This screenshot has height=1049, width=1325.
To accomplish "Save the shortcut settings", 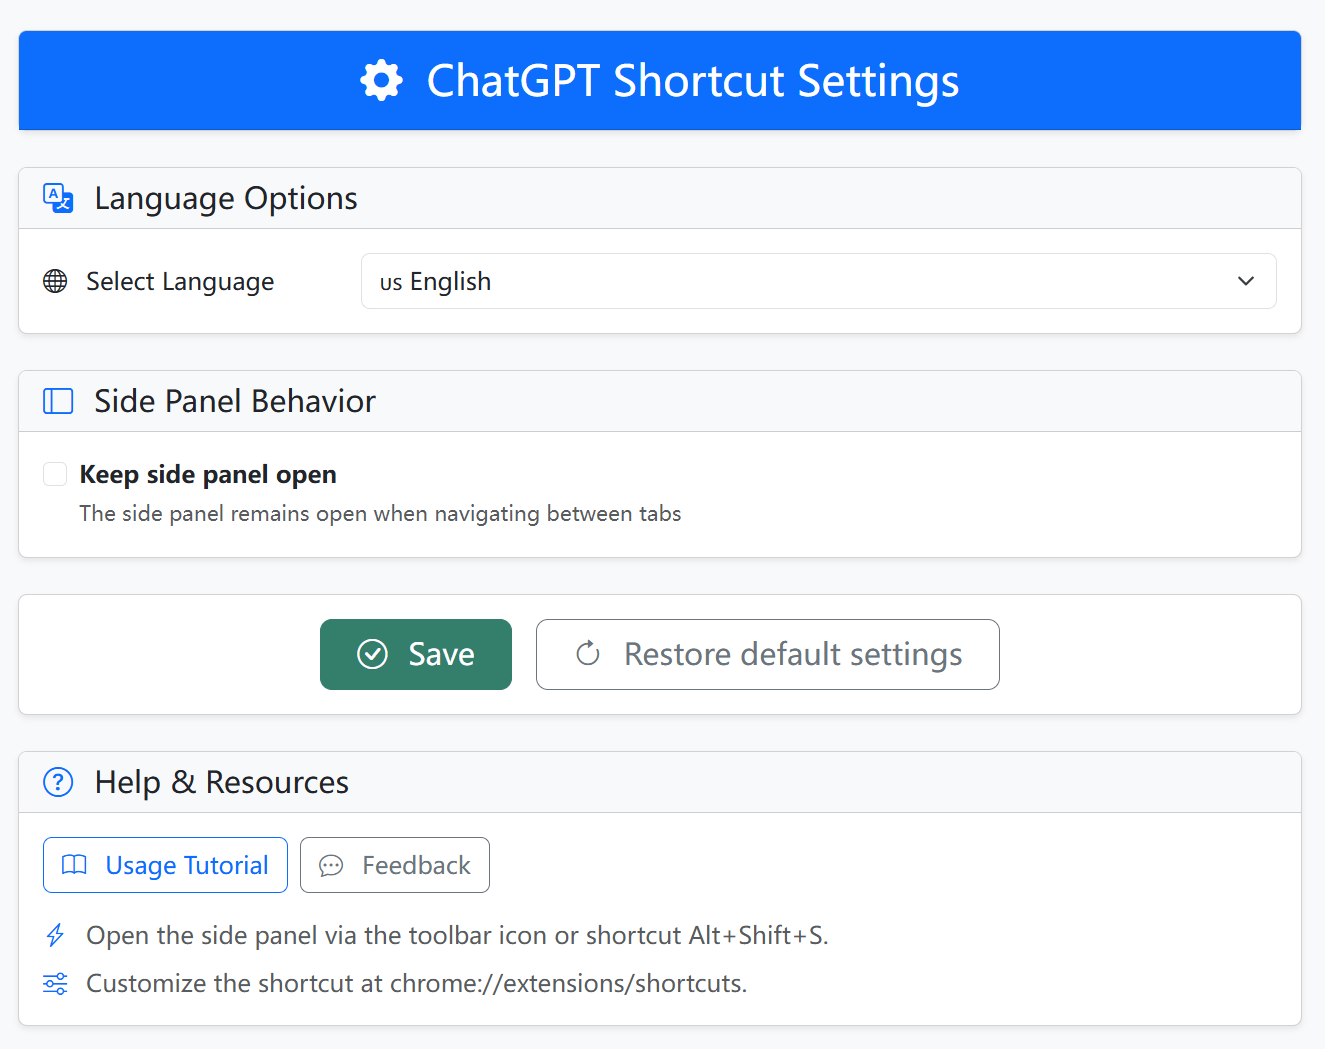I will [416, 654].
